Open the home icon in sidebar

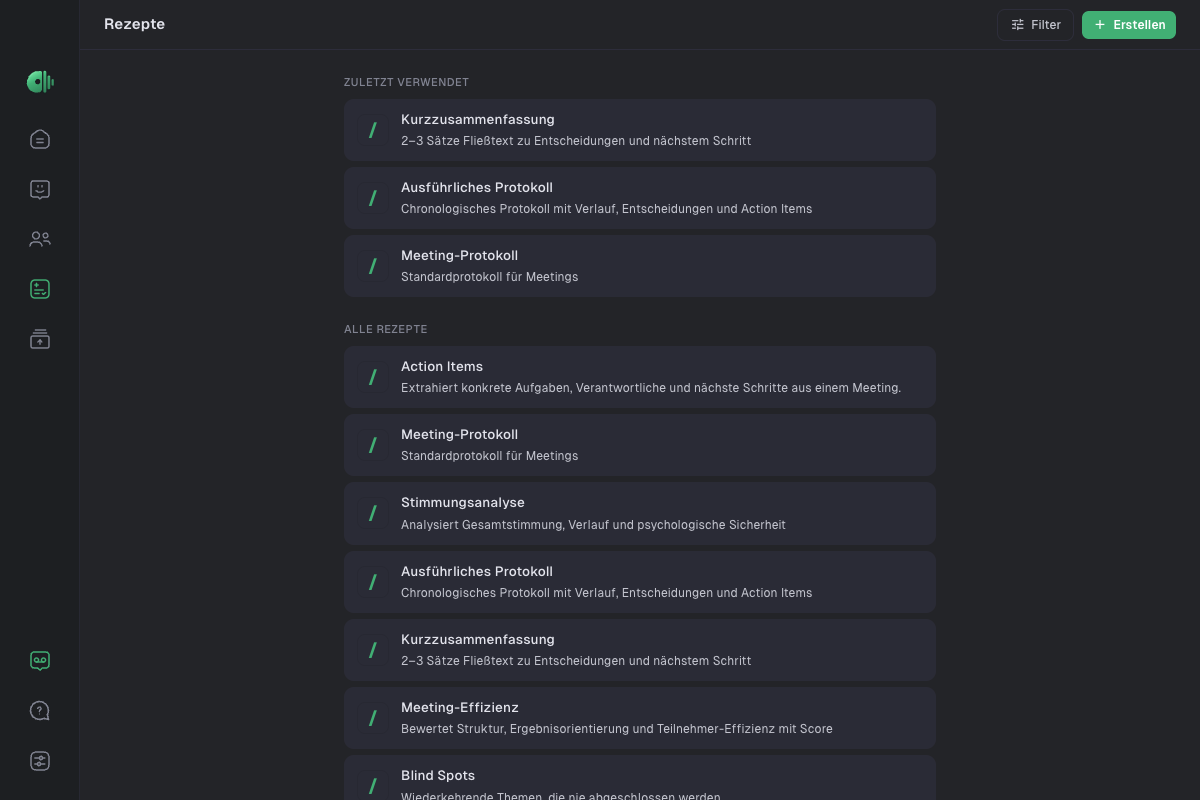40,139
